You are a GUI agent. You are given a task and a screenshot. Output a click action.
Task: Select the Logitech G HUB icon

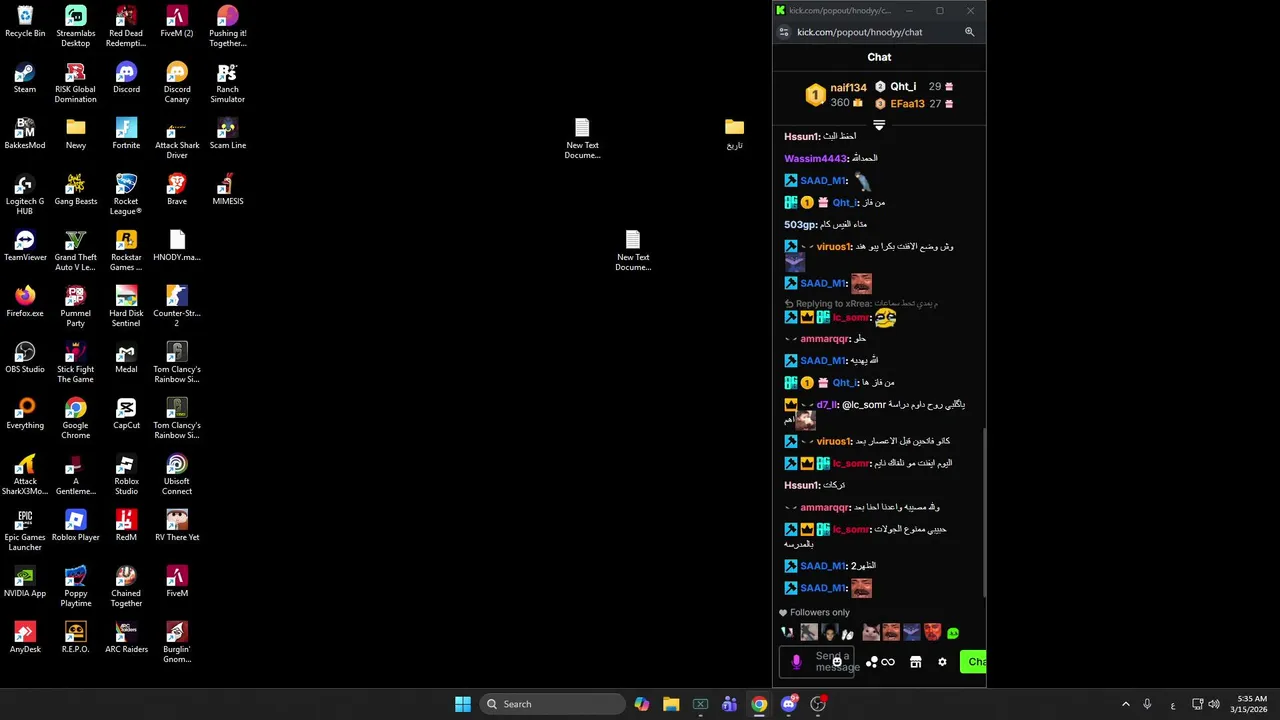click(25, 194)
